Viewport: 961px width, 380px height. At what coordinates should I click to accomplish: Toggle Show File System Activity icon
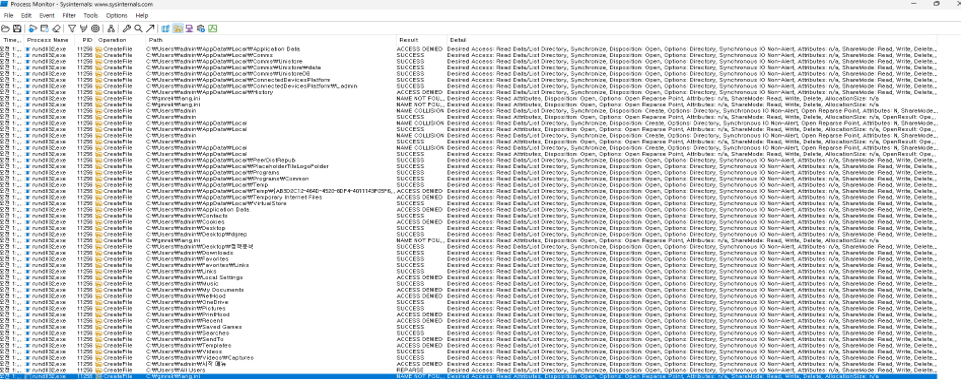pos(178,28)
